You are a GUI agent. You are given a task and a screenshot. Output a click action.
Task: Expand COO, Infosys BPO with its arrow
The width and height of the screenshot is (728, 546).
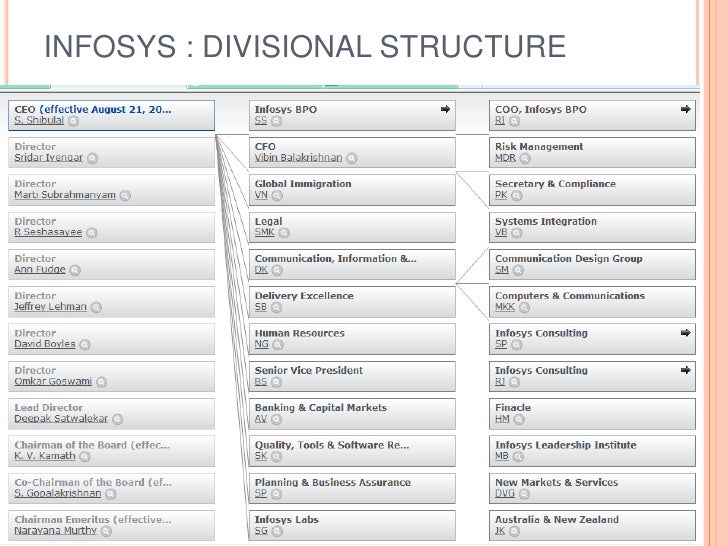click(x=685, y=109)
